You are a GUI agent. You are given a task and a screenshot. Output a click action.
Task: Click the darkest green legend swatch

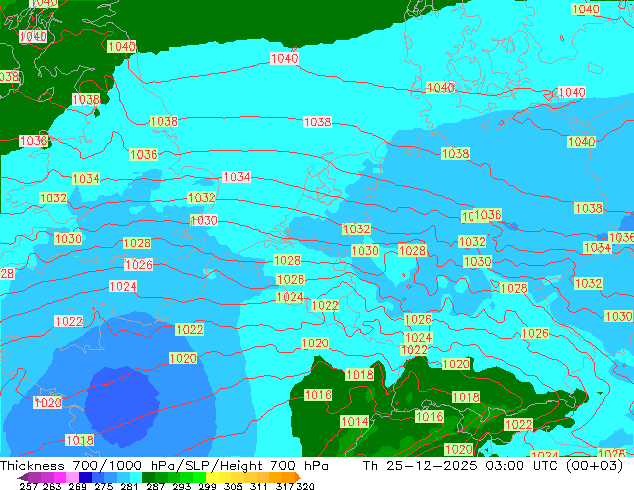pos(148,477)
